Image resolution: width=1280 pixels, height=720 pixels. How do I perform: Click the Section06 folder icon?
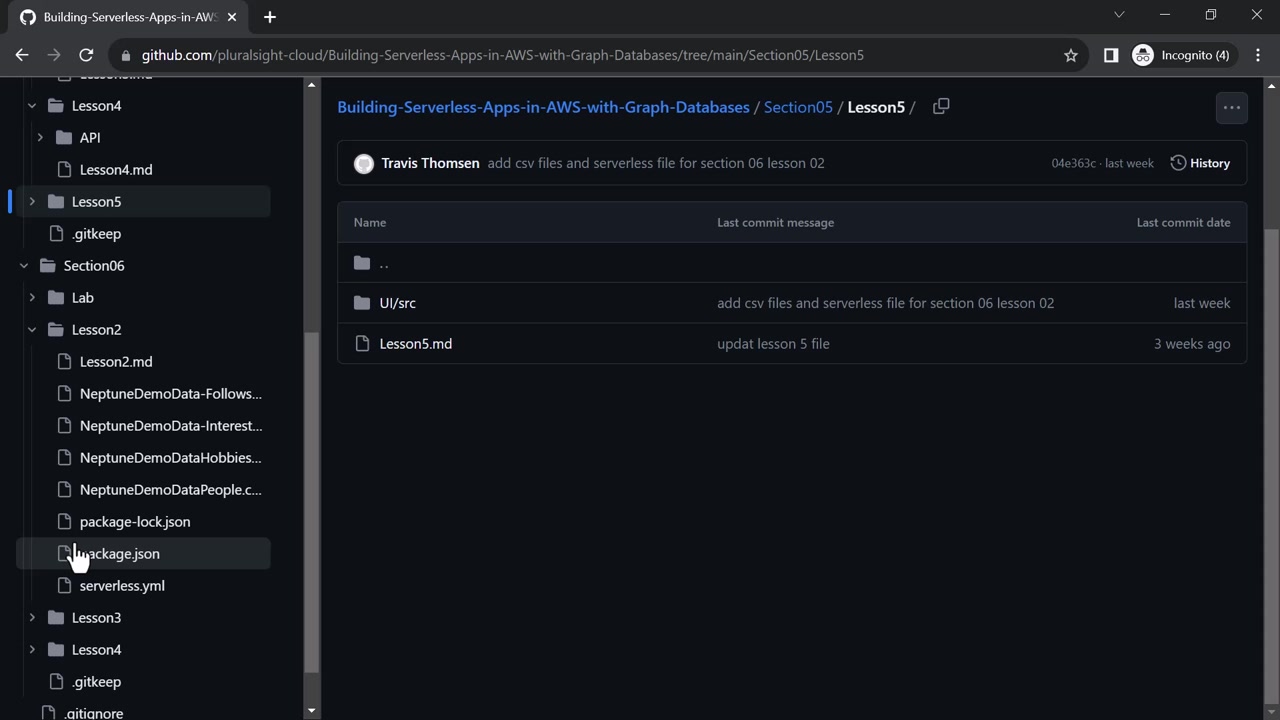[47, 266]
